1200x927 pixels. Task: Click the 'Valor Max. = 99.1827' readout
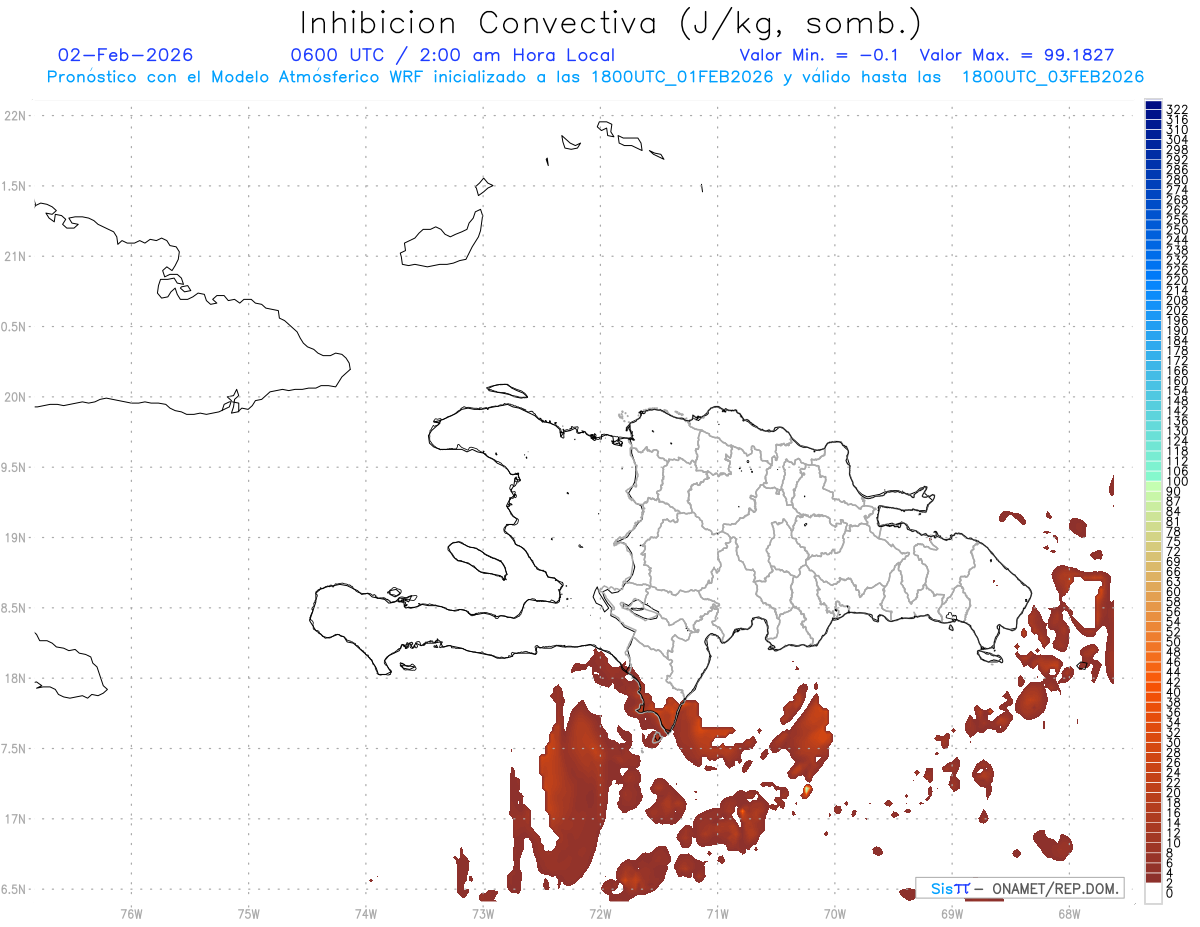[1017, 55]
